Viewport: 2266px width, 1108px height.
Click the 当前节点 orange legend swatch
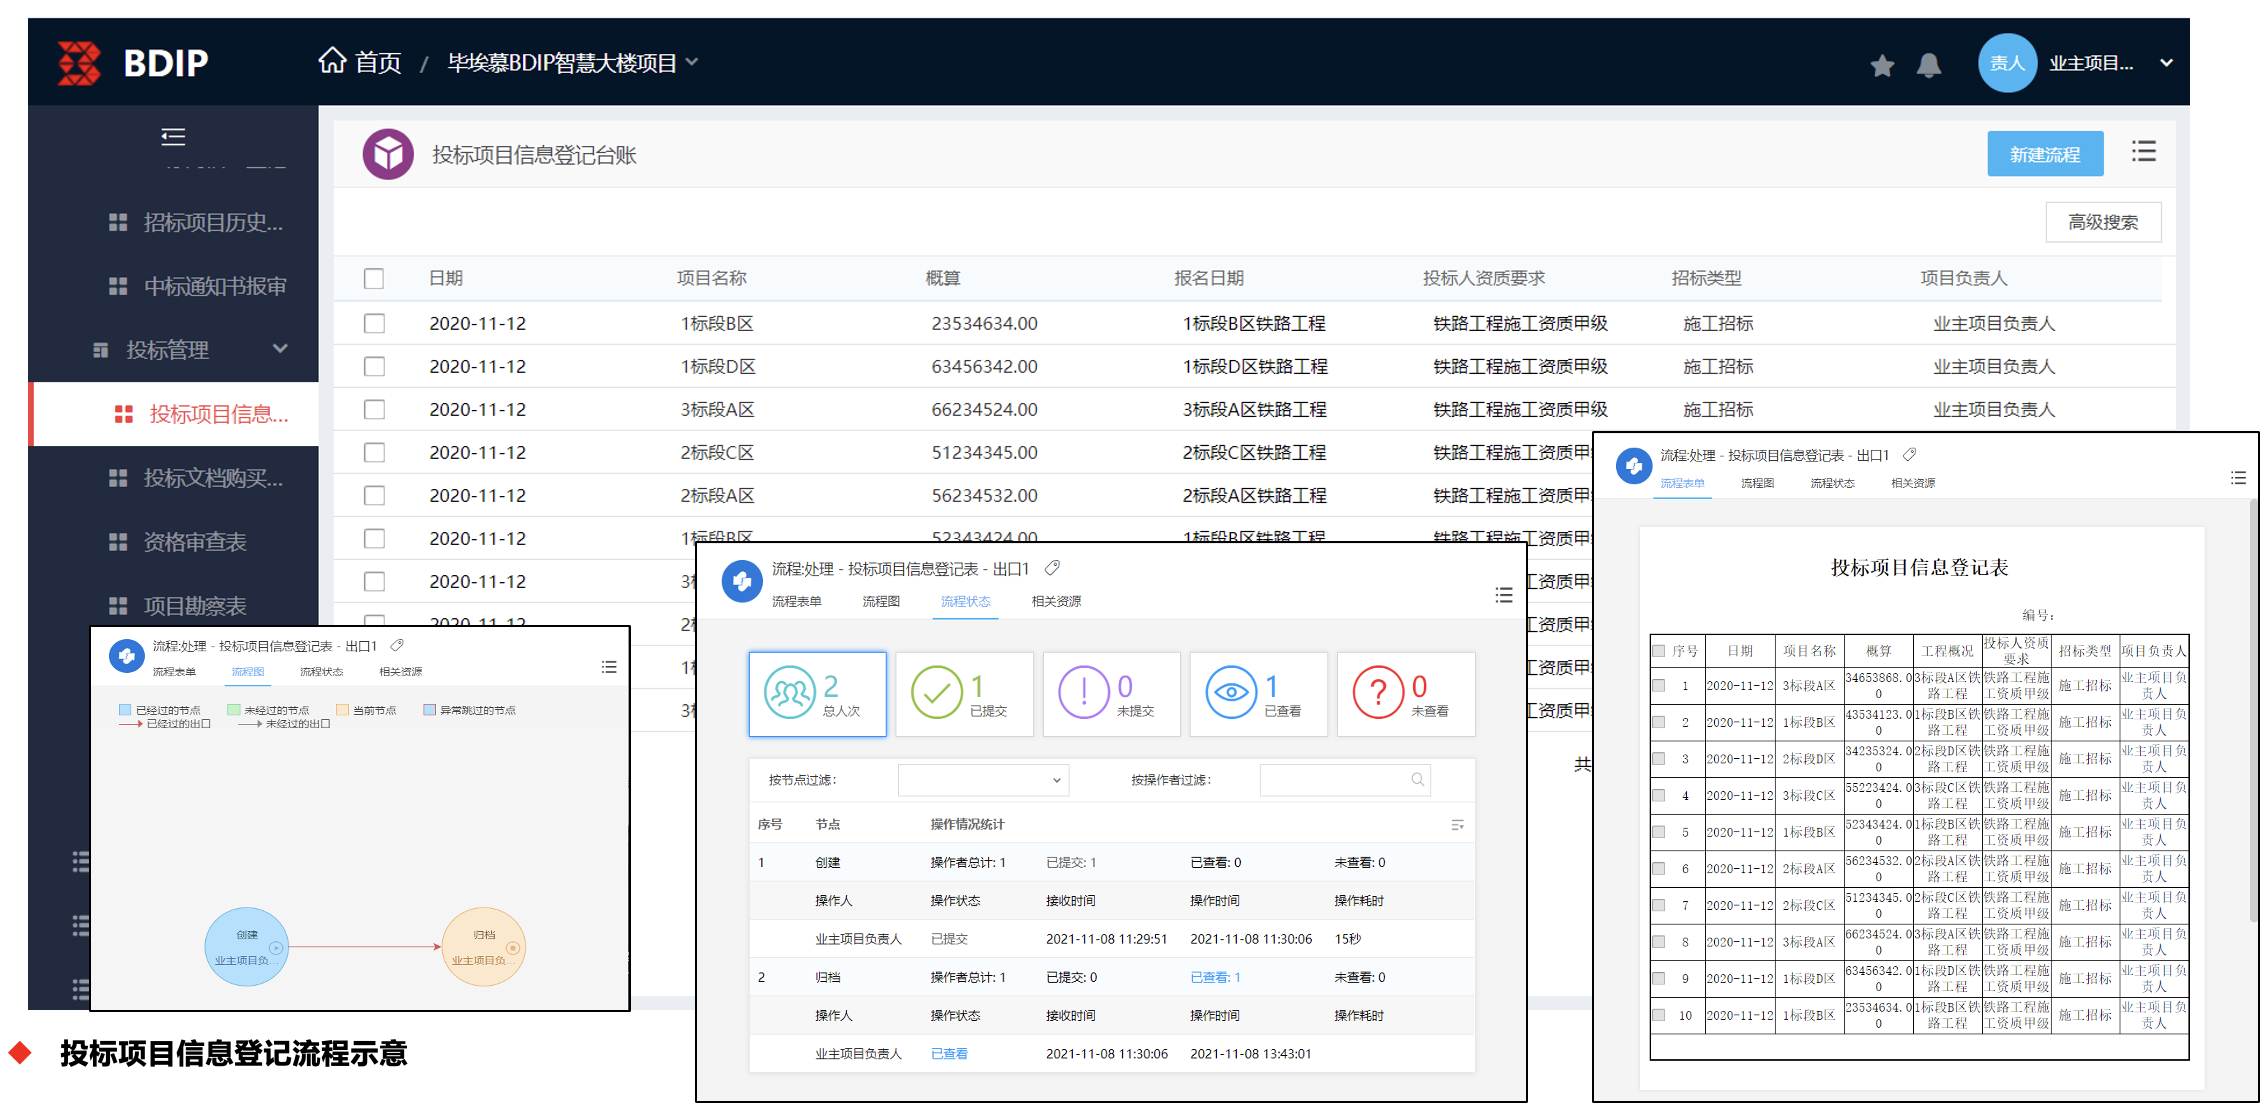pos(342,710)
